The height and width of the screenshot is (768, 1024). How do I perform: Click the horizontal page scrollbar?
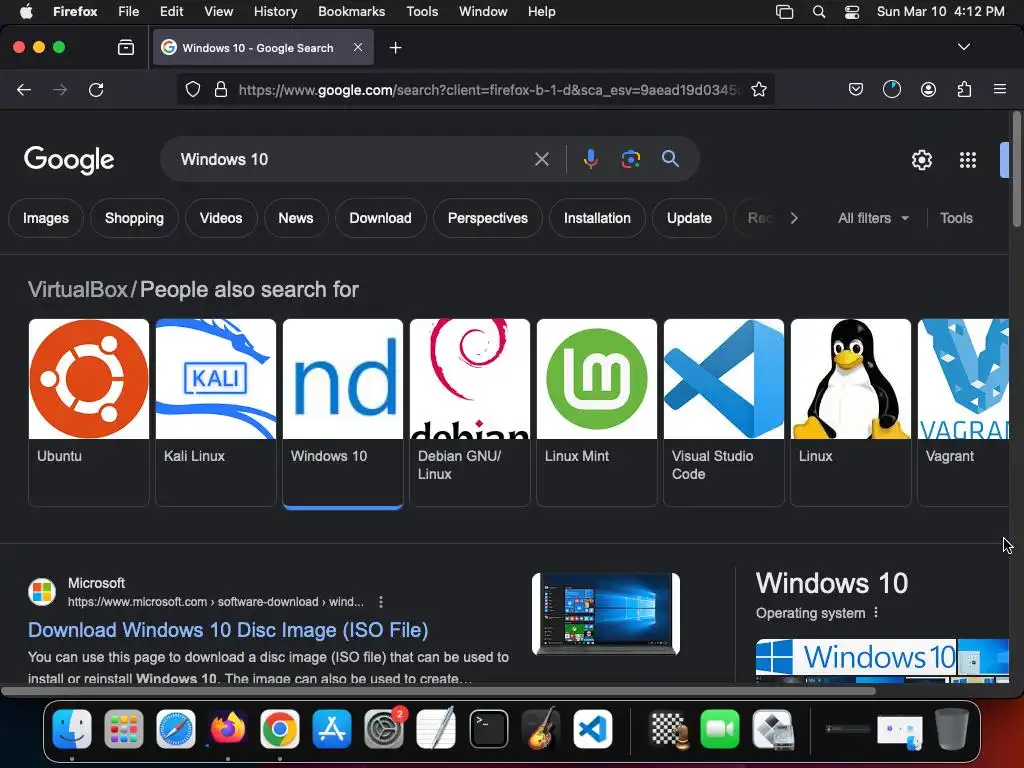[438, 690]
